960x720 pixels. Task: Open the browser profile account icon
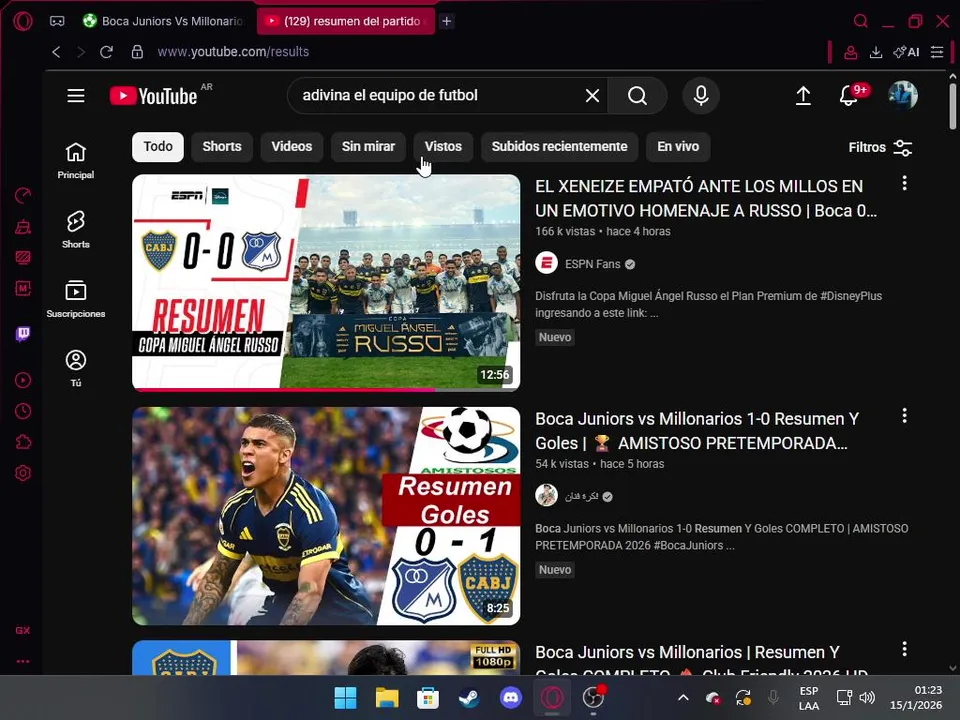(x=850, y=53)
